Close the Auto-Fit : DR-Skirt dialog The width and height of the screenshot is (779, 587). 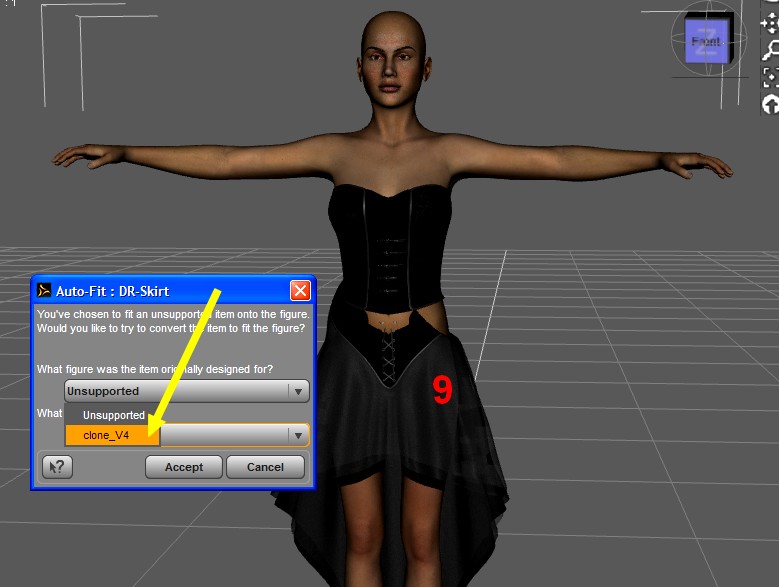point(300,291)
